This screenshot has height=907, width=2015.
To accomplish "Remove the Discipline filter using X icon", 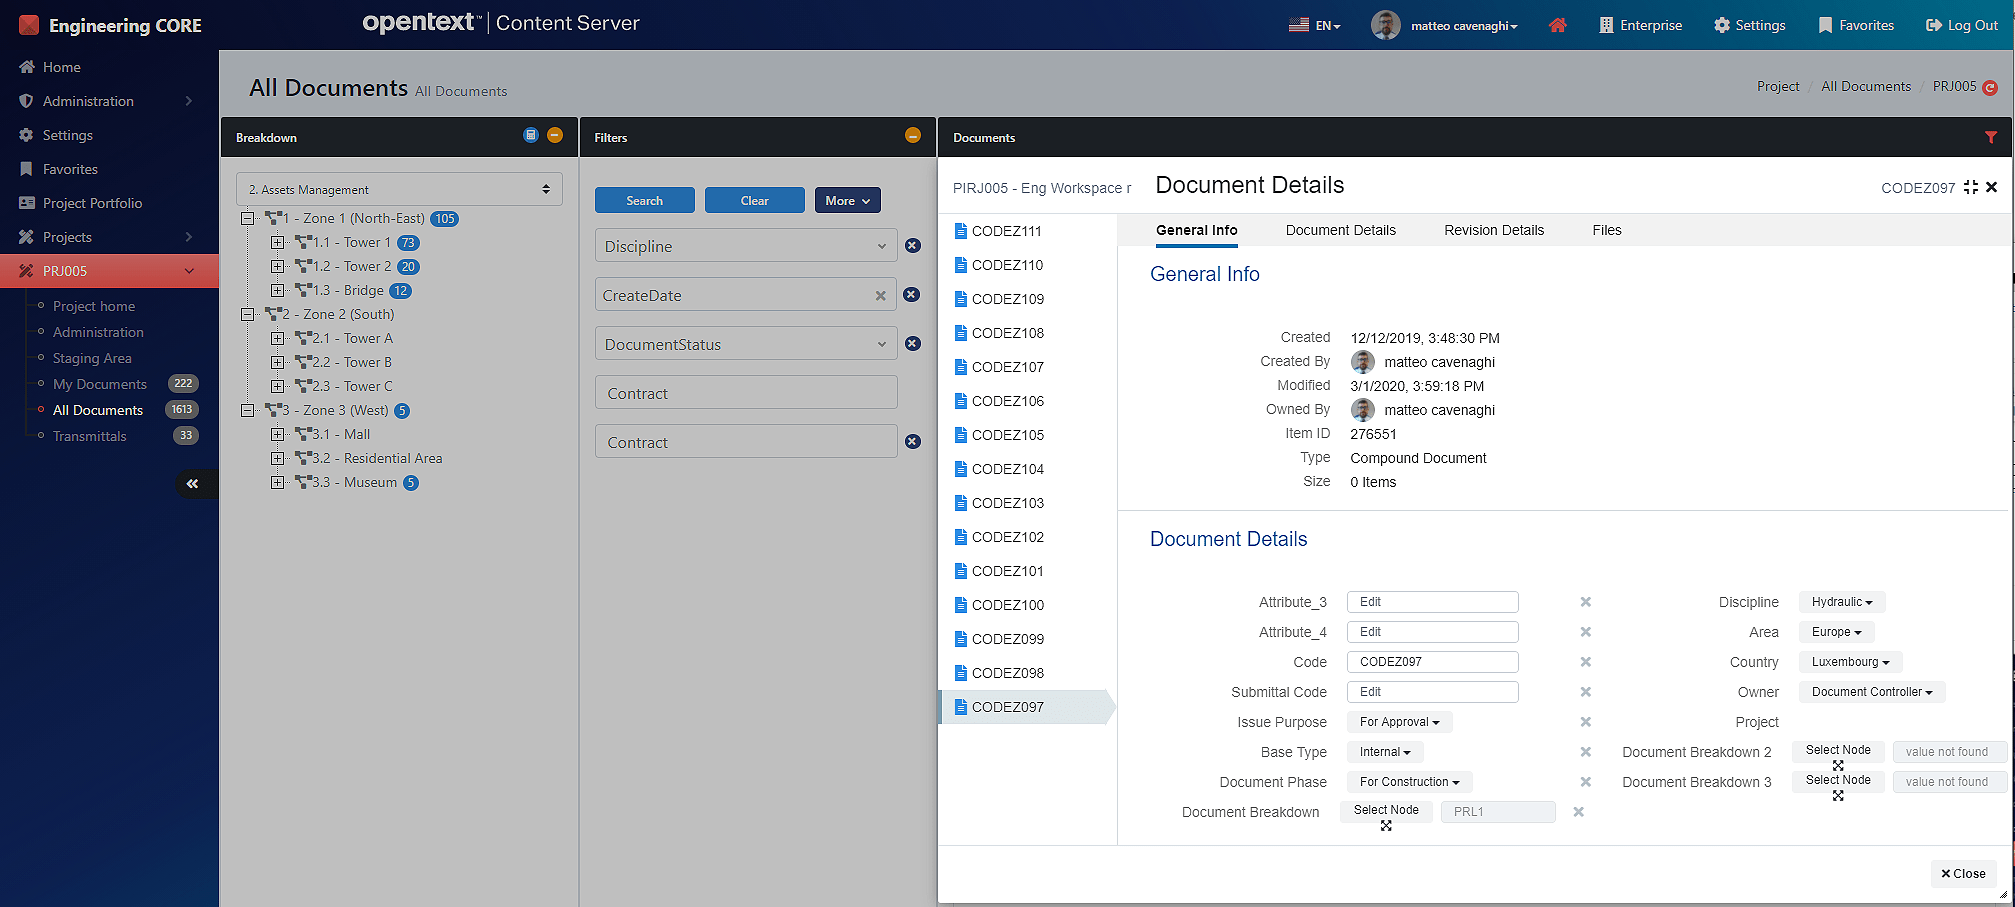I will point(912,246).
